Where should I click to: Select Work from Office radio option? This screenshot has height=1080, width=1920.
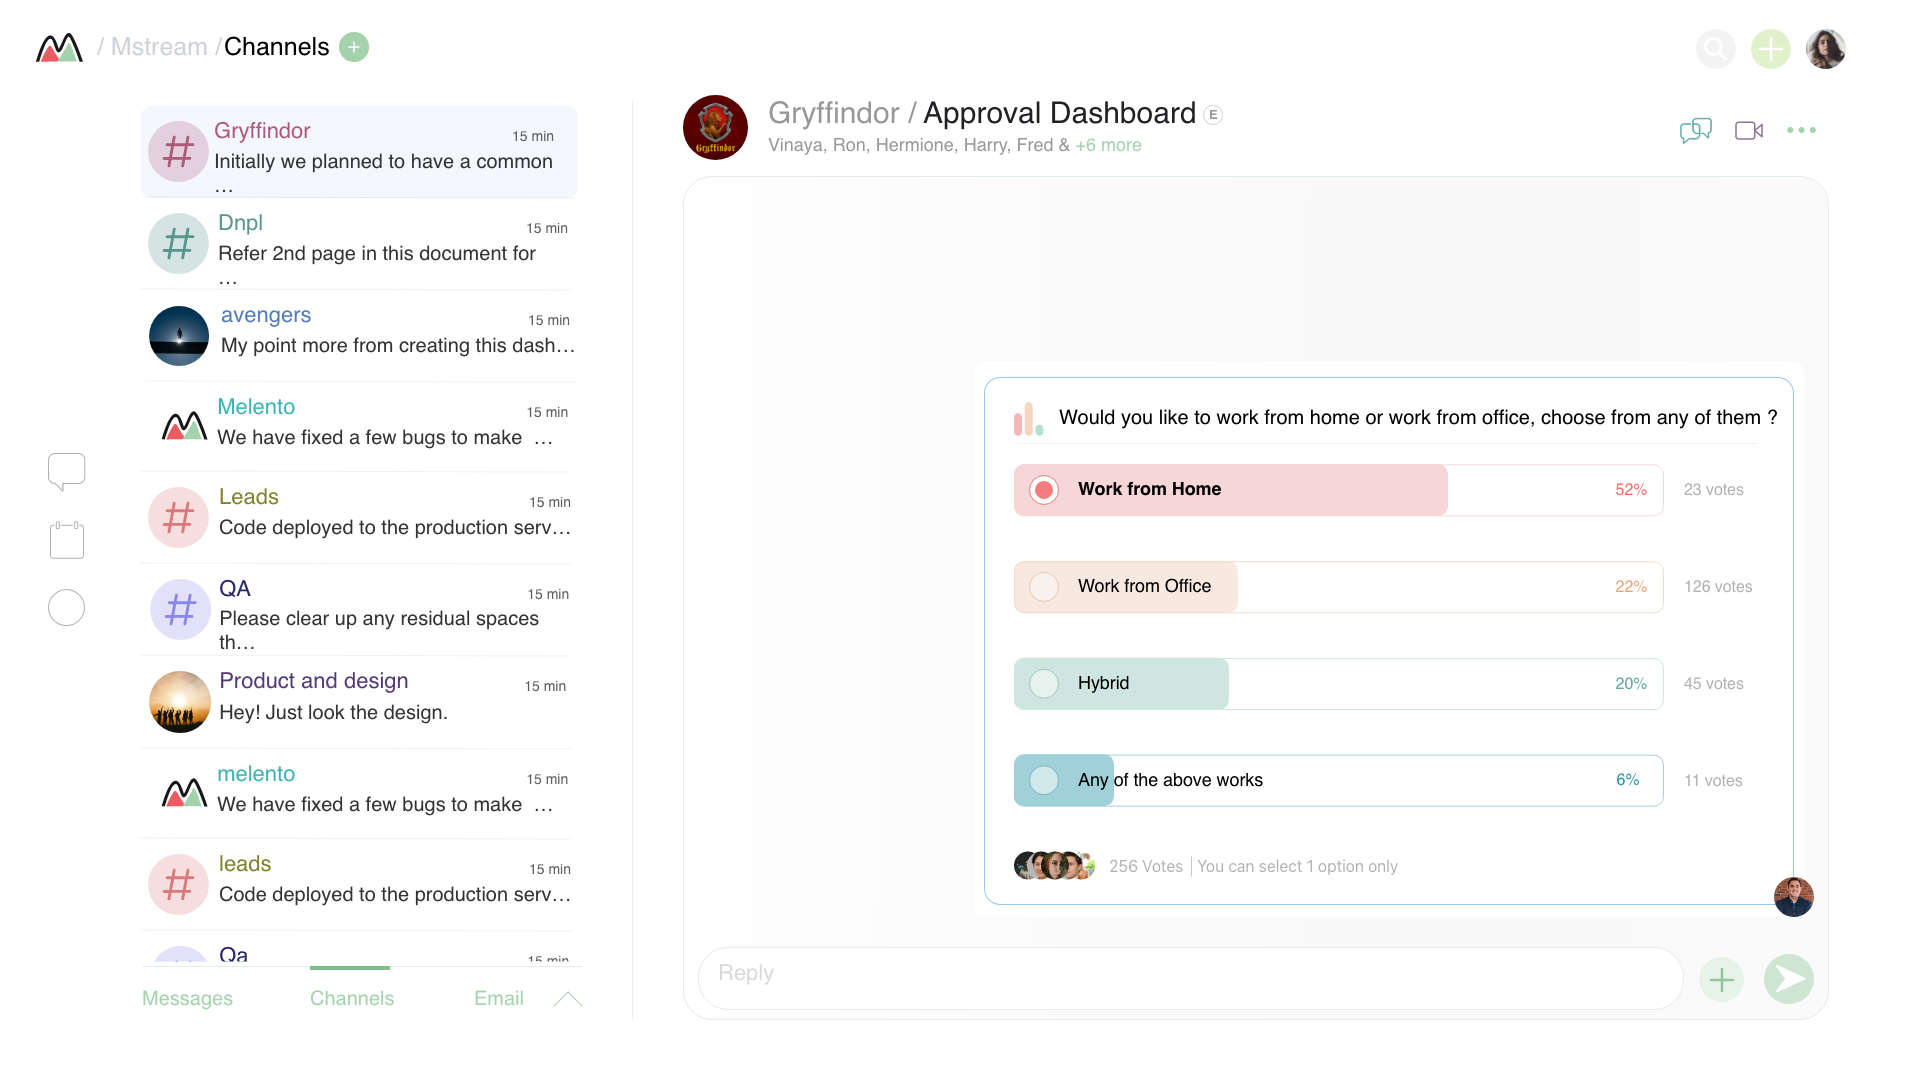[x=1044, y=587]
